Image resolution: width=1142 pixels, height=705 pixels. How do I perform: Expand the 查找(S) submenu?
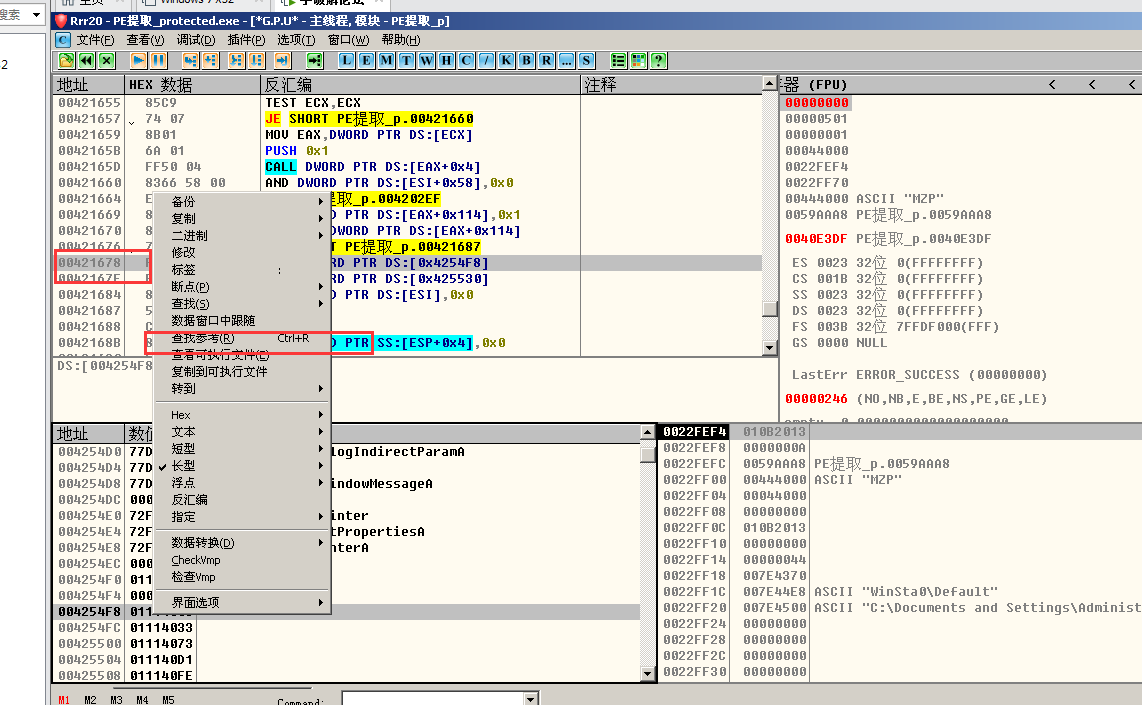point(241,304)
